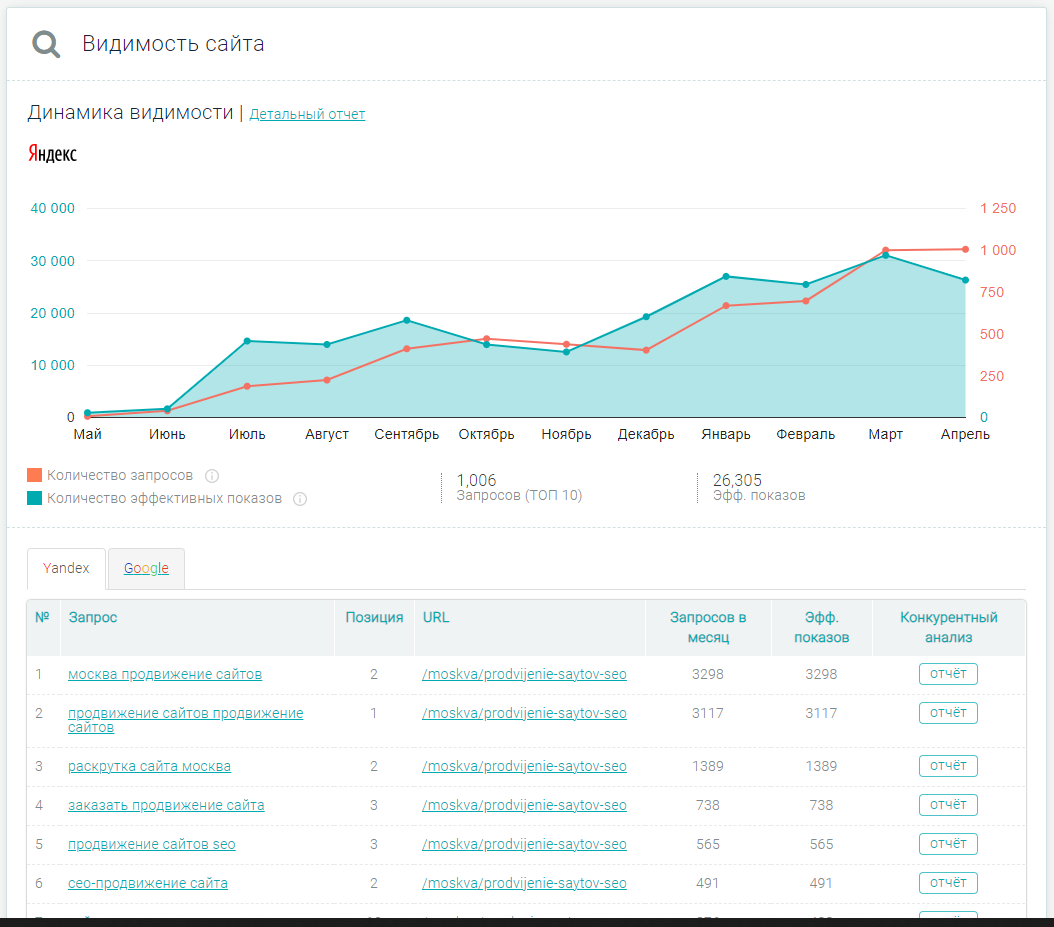Image resolution: width=1054 pixels, height=927 pixels.
Task: Click the Март orange data point on chart
Action: pos(885,250)
